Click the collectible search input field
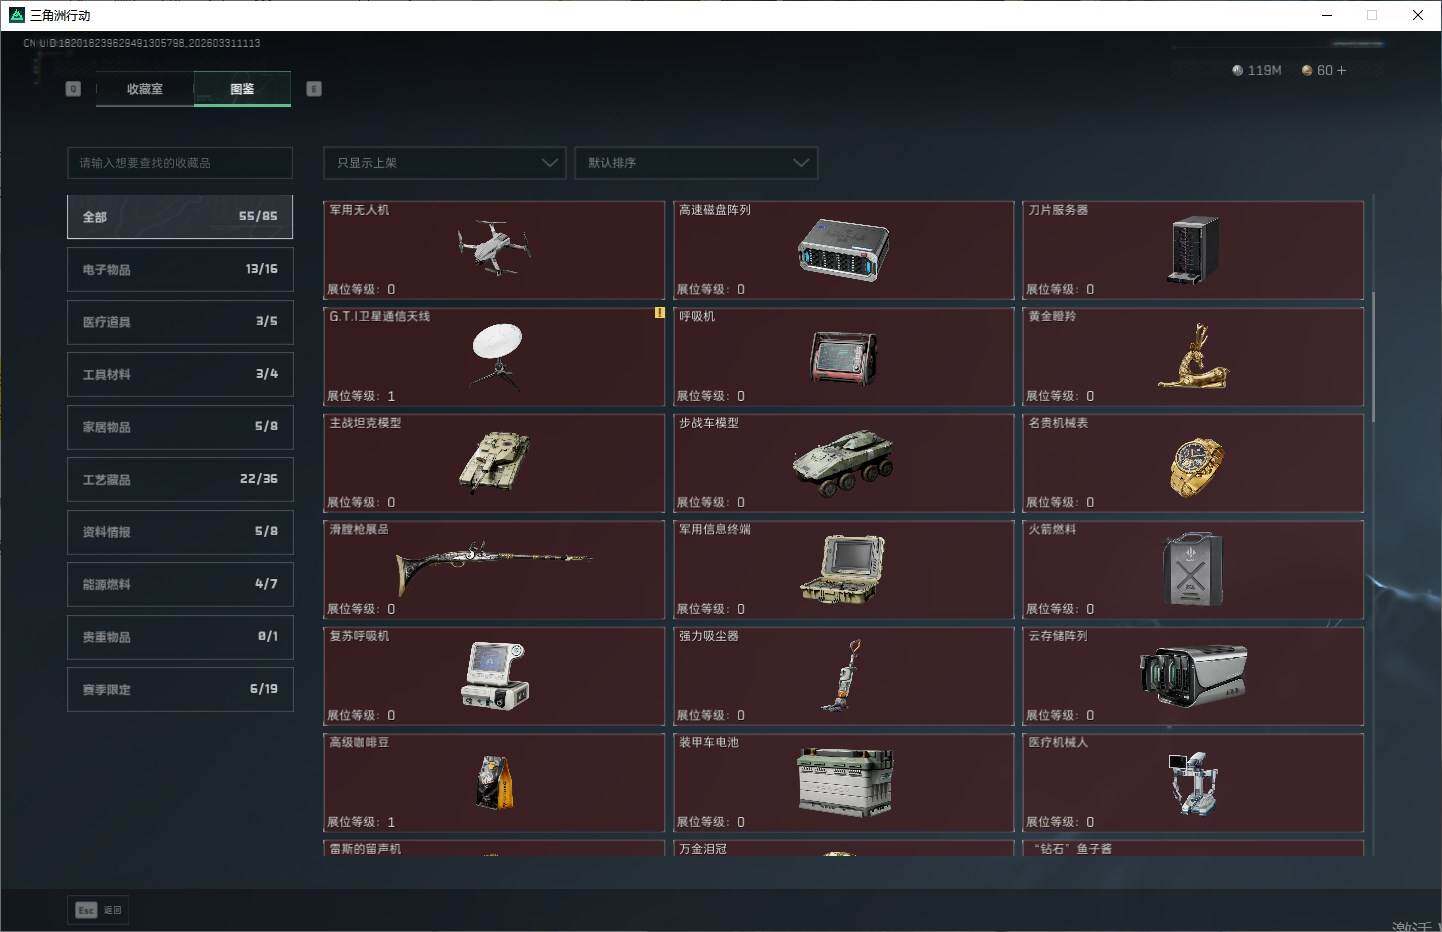 180,163
